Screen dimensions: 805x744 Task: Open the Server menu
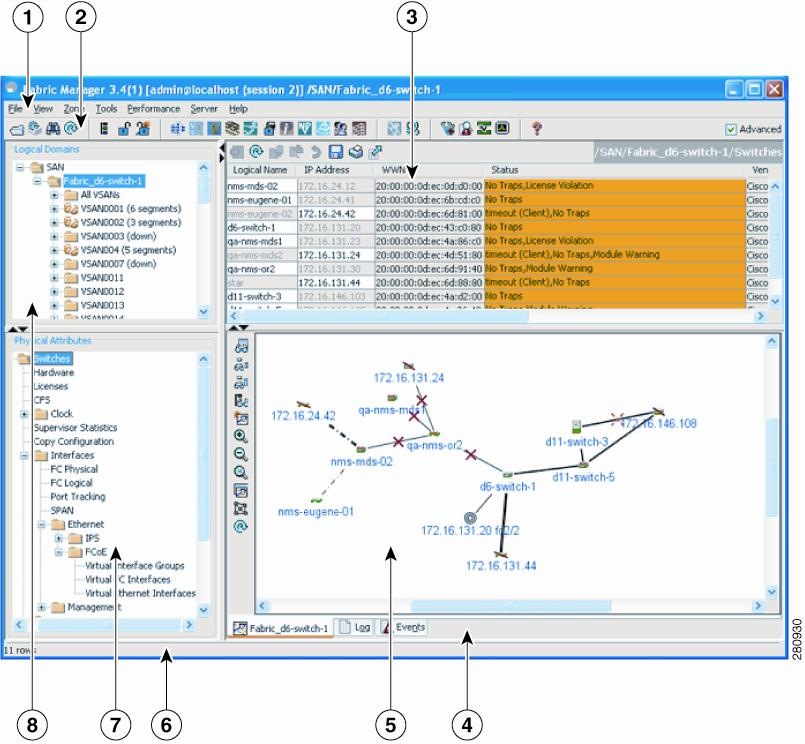pyautogui.click(x=204, y=109)
